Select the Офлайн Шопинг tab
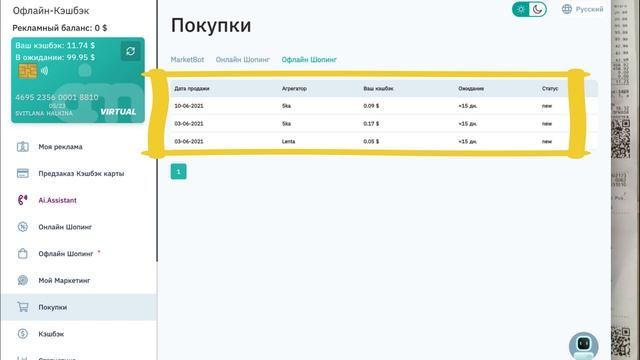 tap(309, 60)
